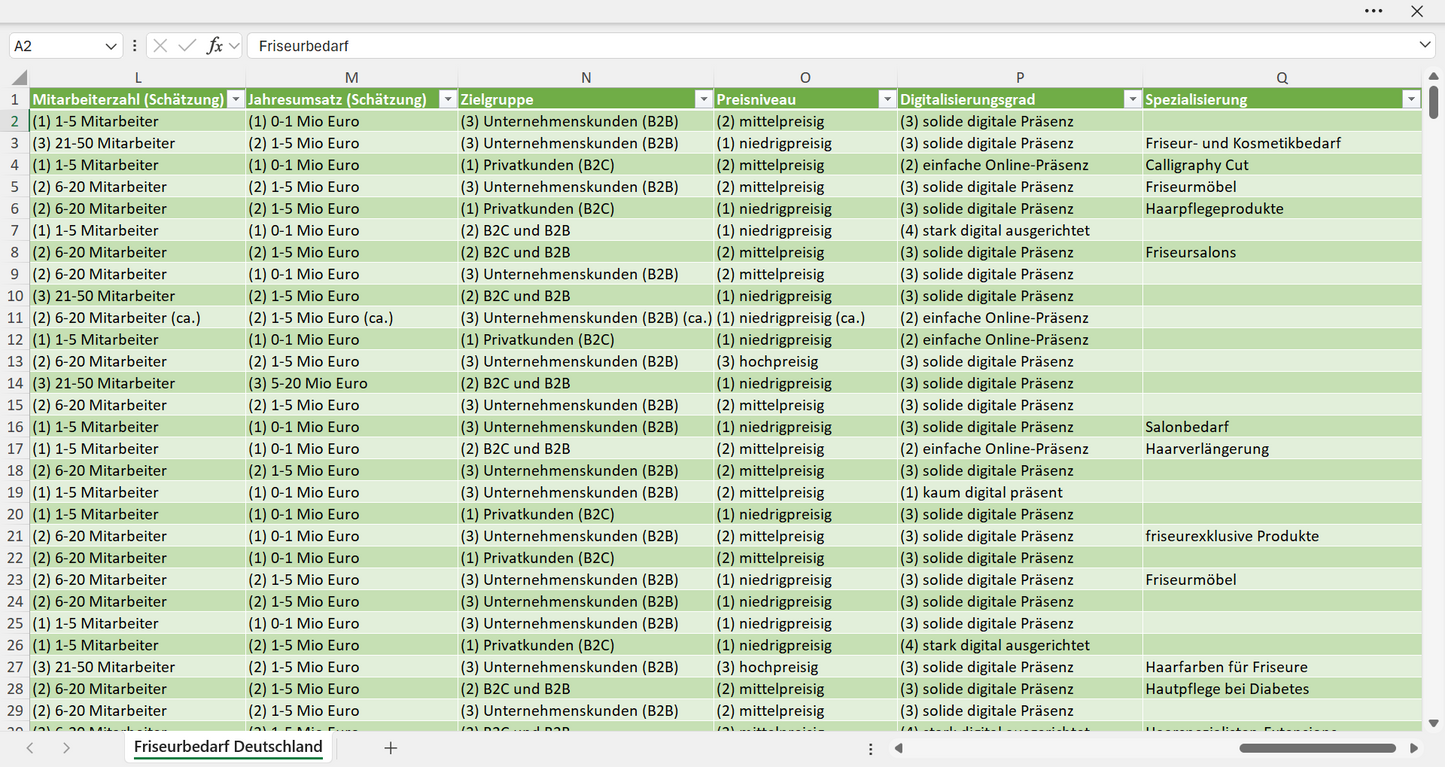Cancel formula entry with the X icon

click(161, 46)
